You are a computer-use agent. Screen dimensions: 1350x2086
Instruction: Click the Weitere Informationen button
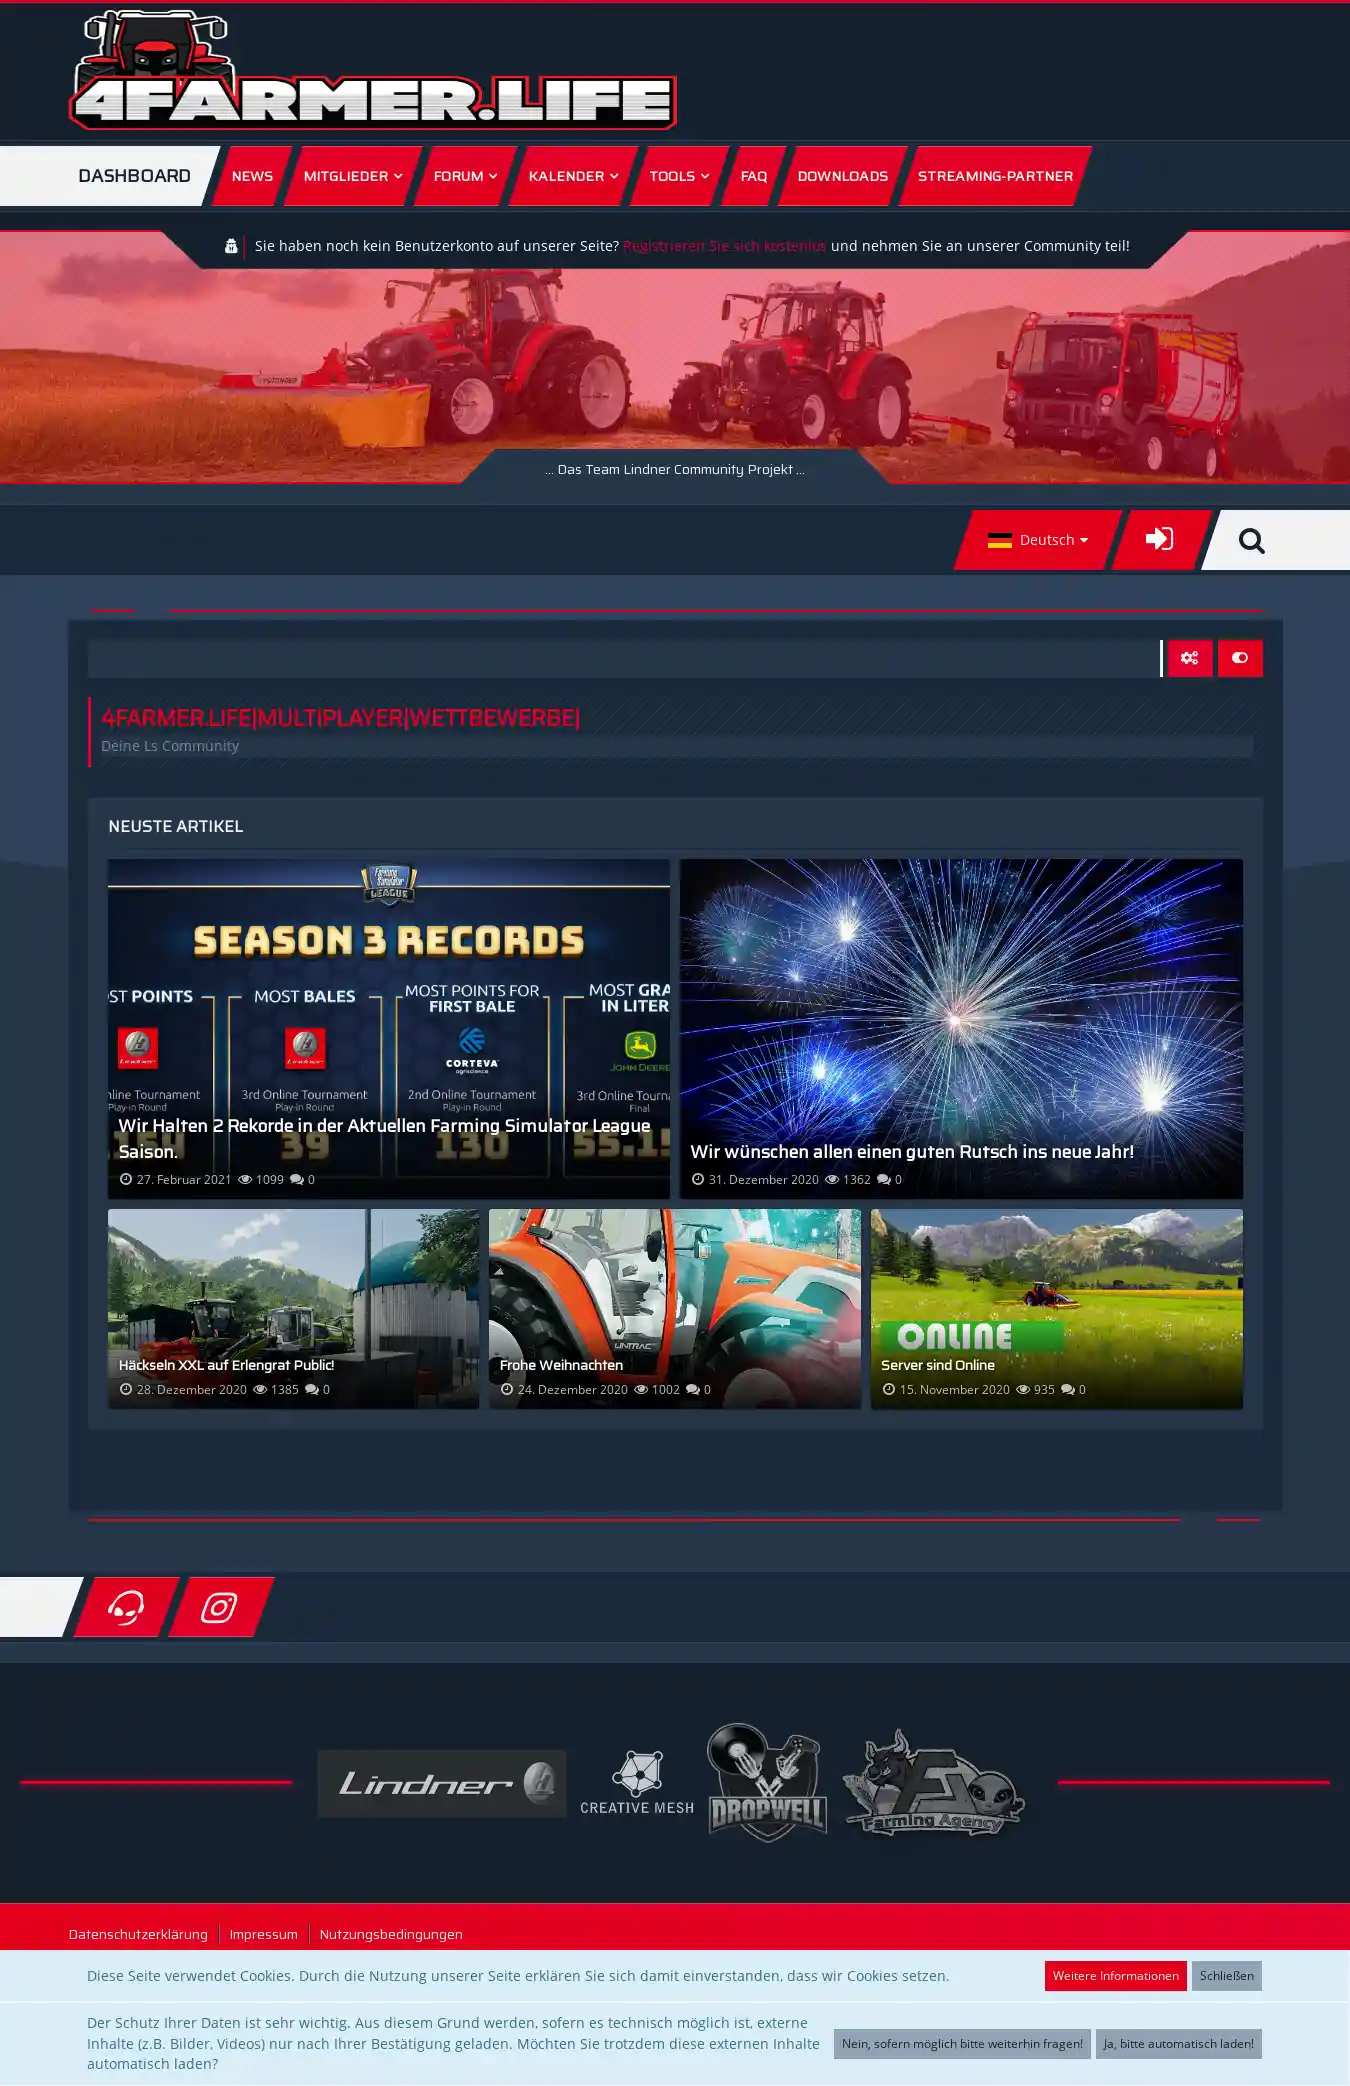coord(1115,1975)
